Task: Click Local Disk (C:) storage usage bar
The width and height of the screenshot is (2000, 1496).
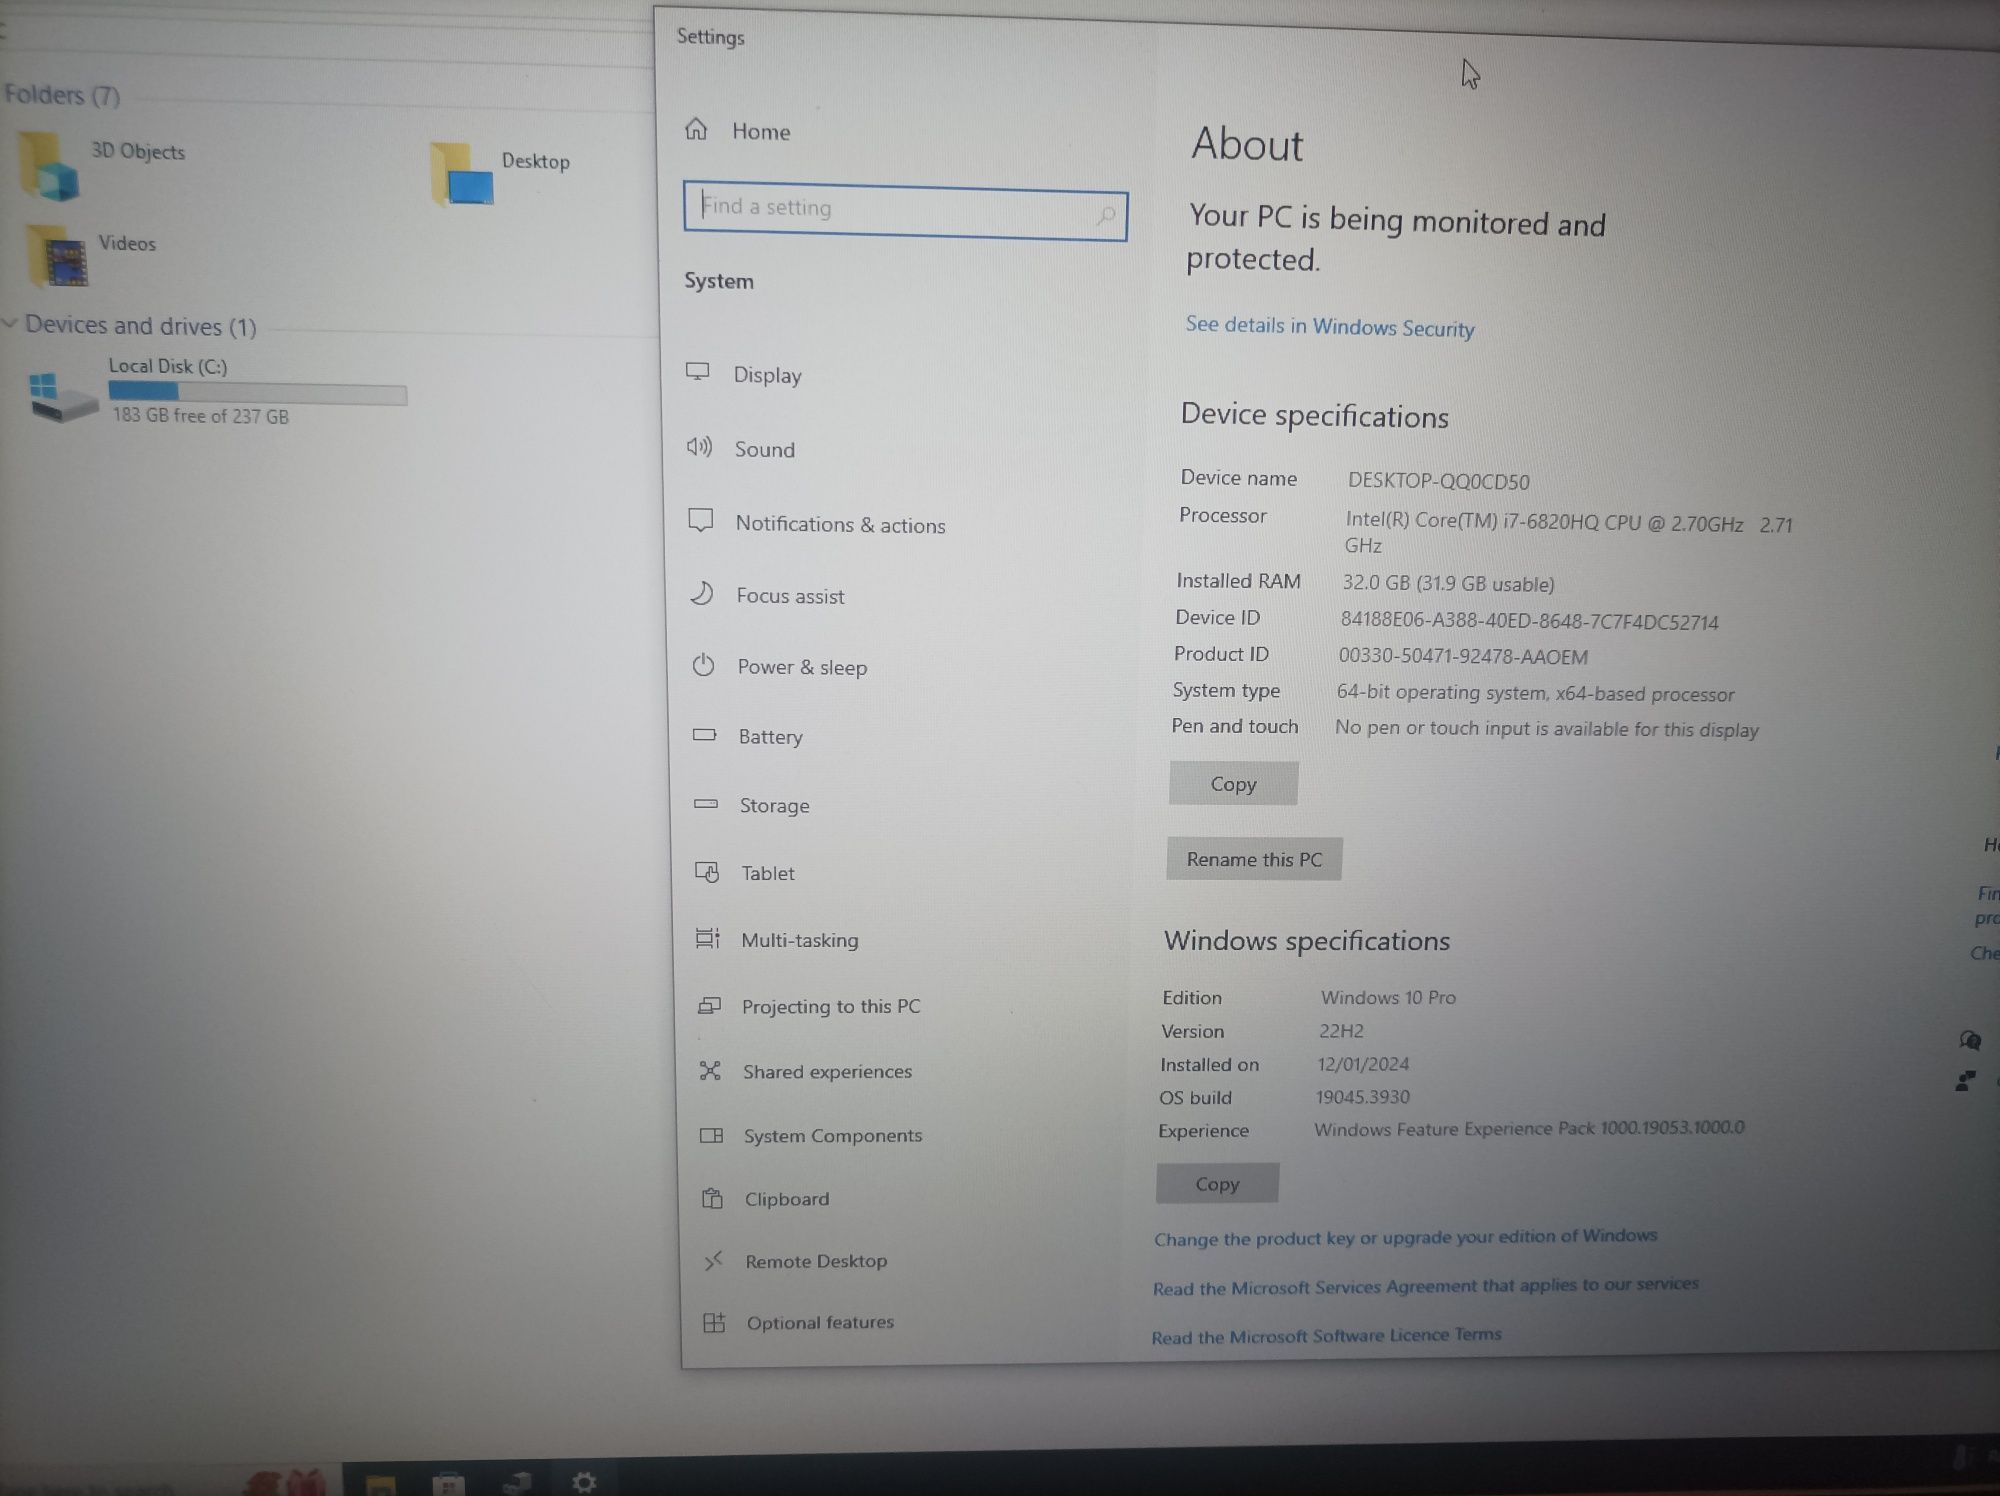Action: pos(258,393)
